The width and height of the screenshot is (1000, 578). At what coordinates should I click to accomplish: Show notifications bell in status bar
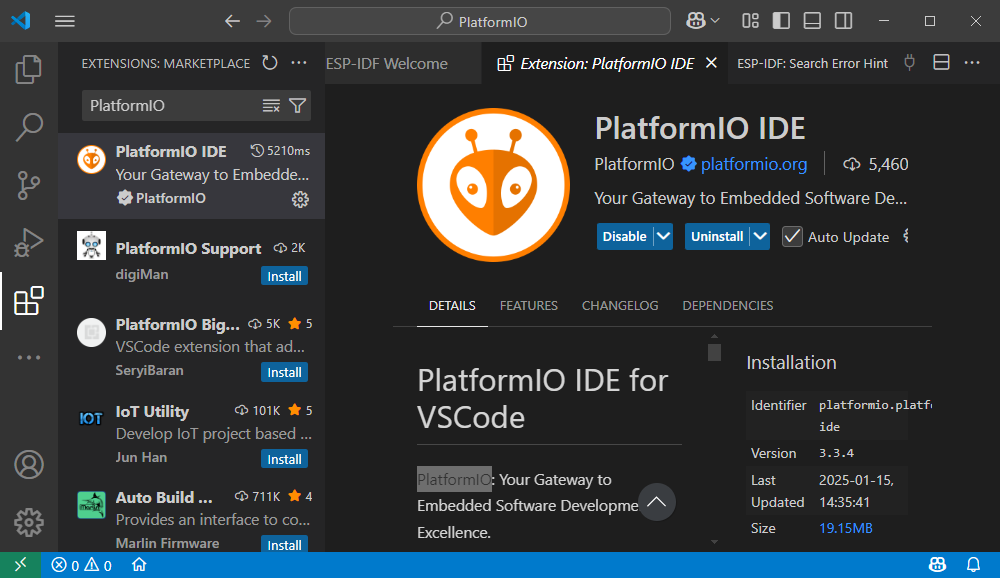(973, 565)
